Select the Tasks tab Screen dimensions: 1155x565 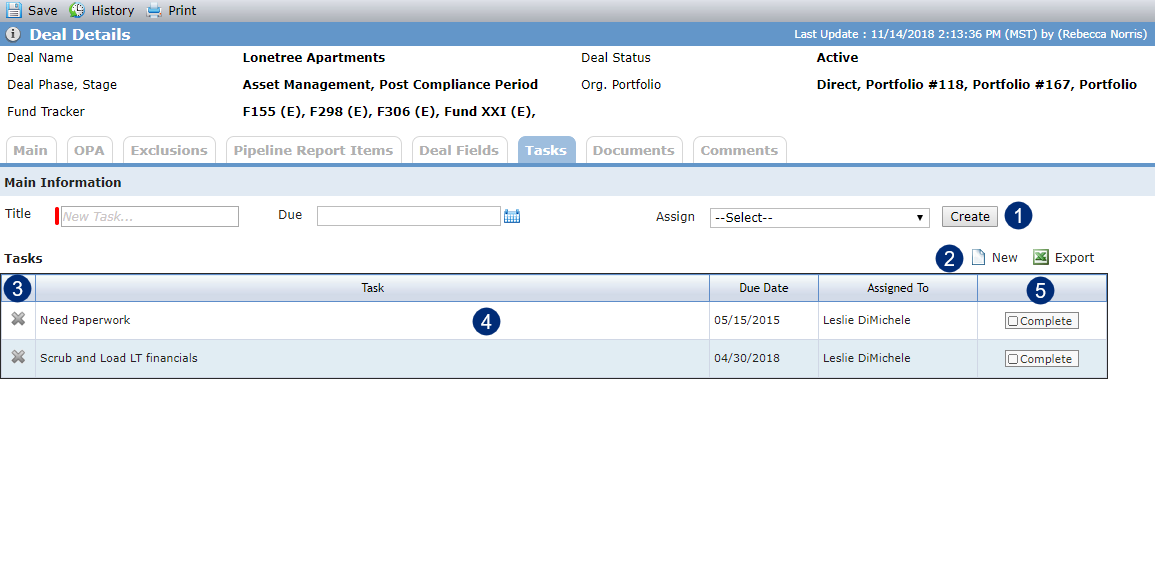[547, 150]
